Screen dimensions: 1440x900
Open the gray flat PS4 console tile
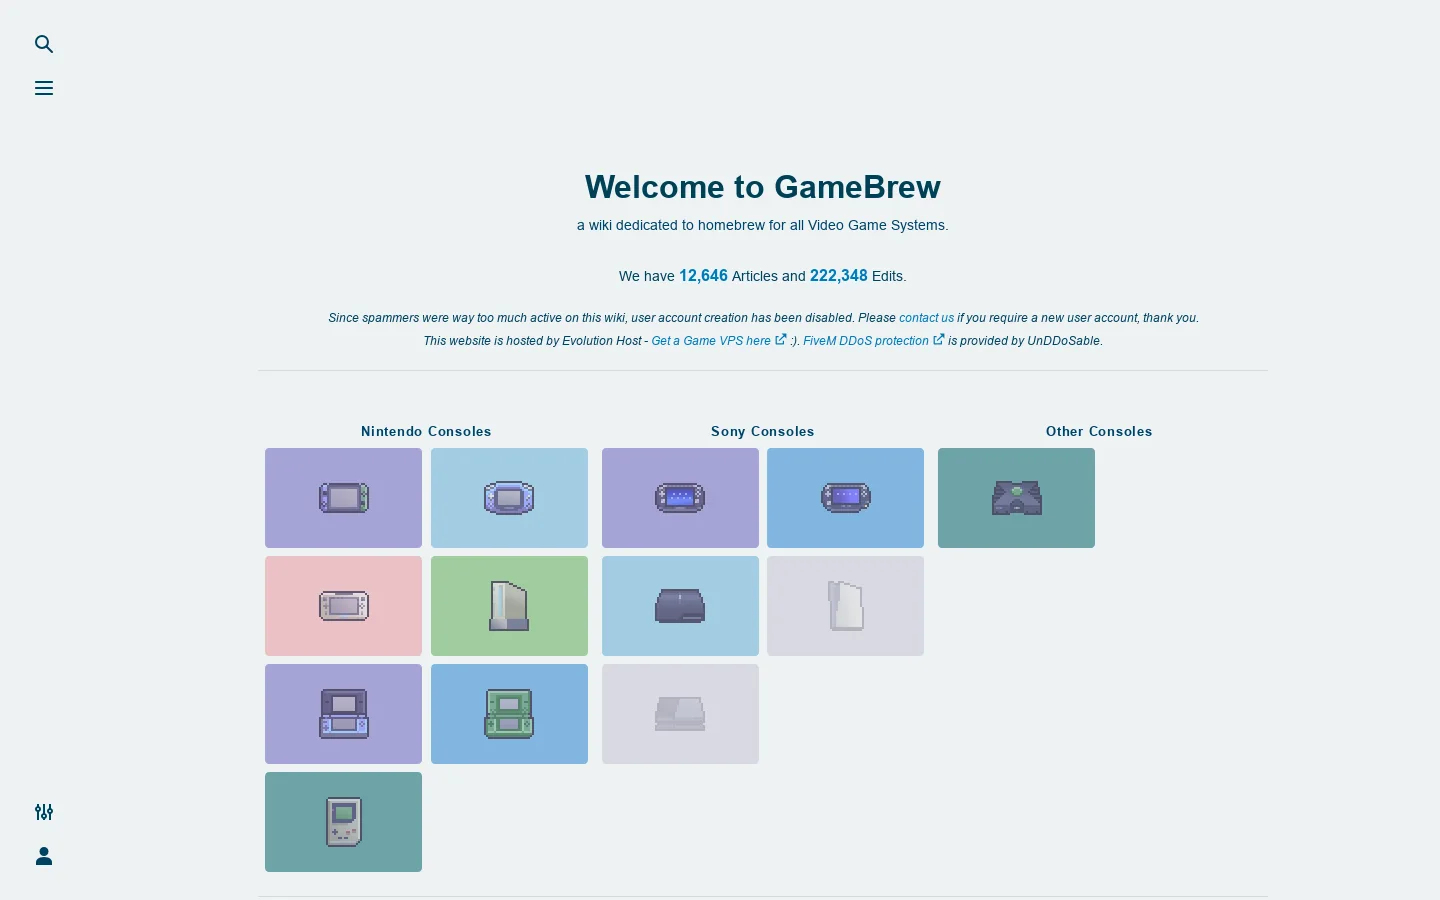pyautogui.click(x=680, y=714)
